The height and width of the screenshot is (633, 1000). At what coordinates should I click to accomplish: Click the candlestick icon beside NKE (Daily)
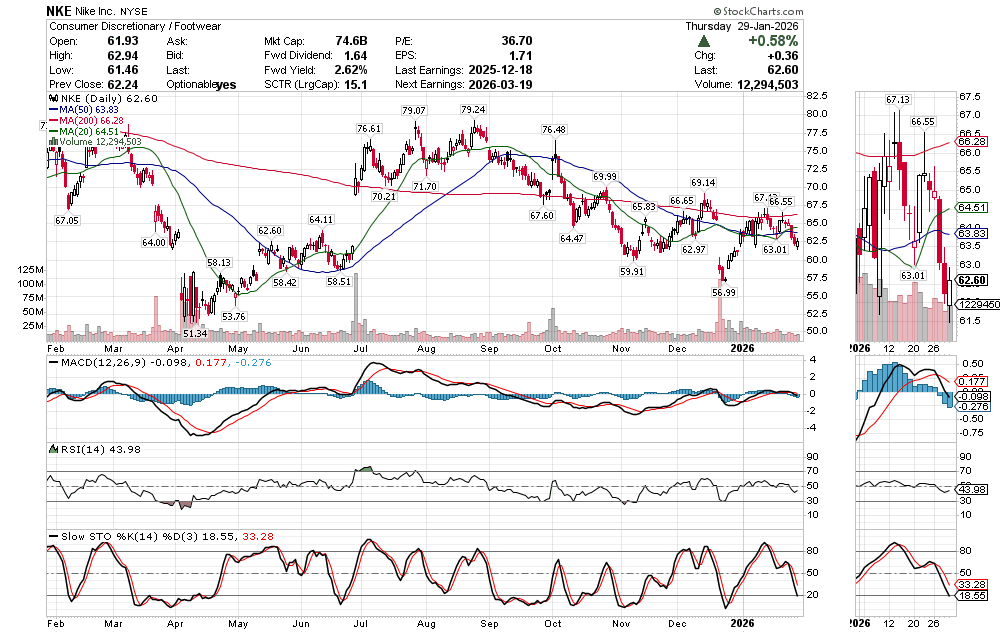(x=53, y=99)
